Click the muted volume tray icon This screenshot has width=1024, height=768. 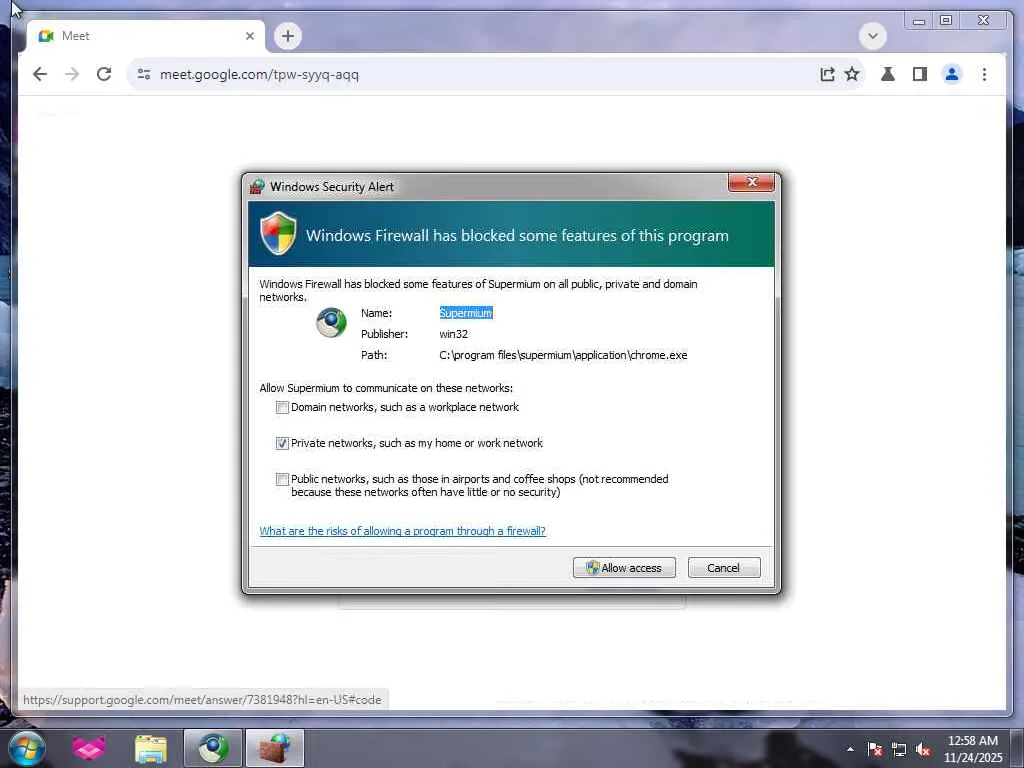(x=923, y=749)
